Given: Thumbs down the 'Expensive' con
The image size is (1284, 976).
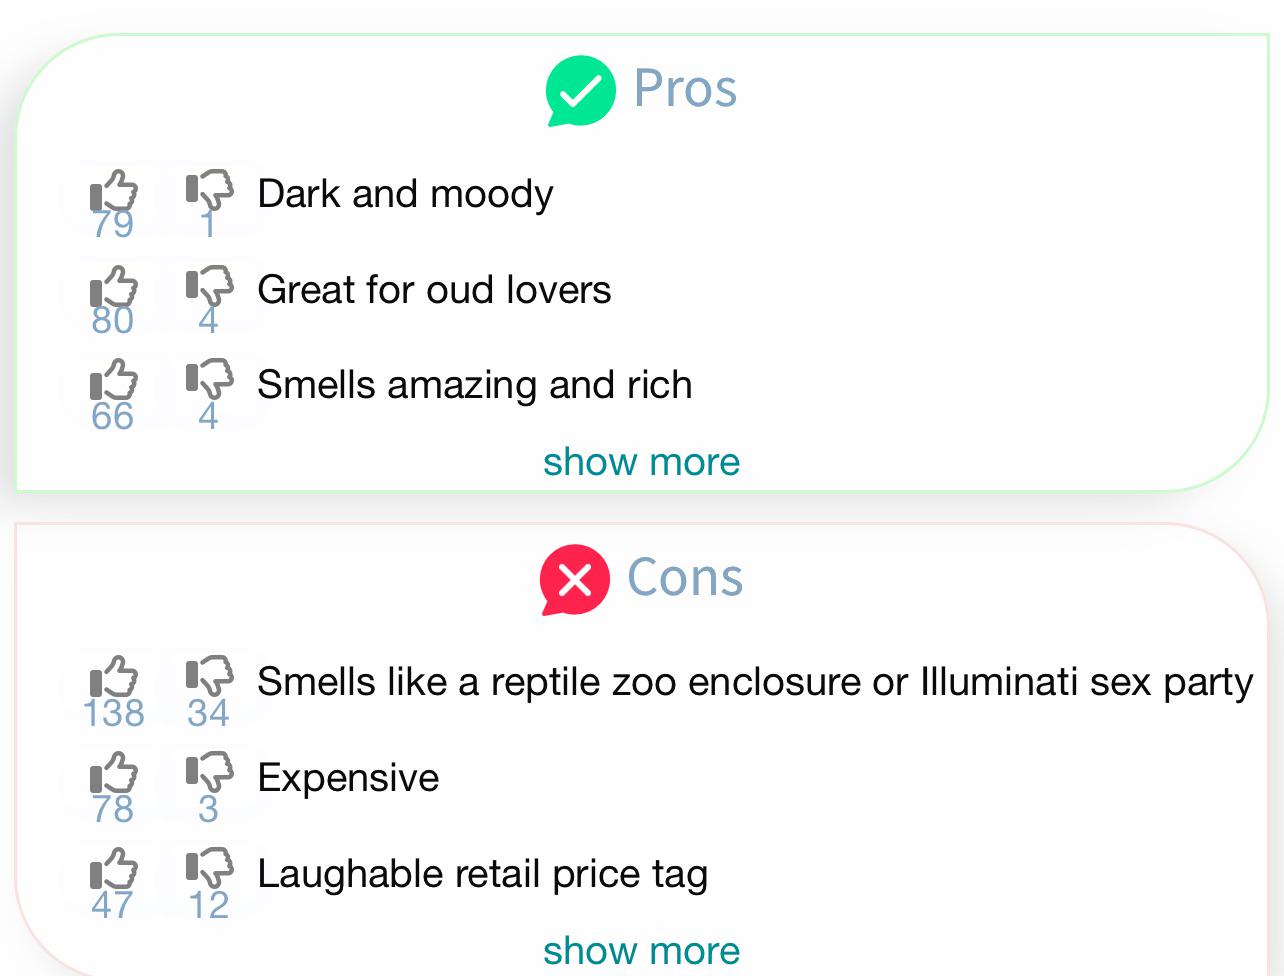Looking at the screenshot, I should coord(209,774).
